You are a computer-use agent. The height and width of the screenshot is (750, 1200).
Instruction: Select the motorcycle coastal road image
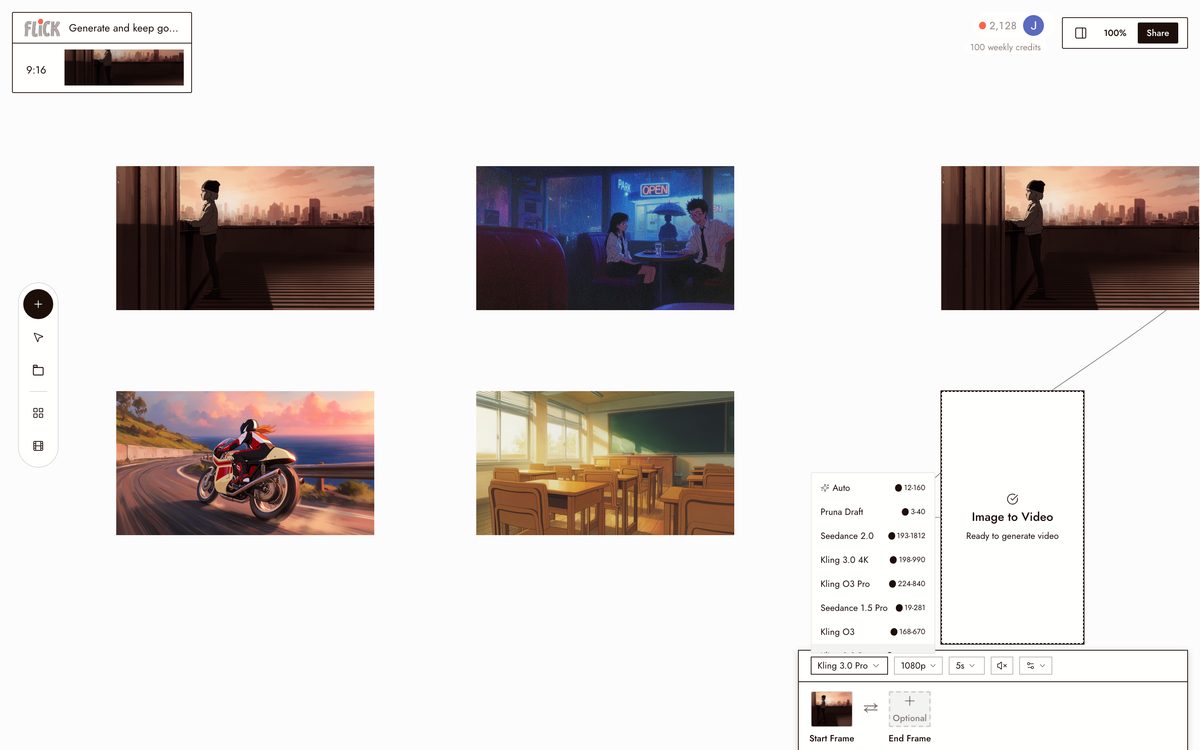pos(245,463)
